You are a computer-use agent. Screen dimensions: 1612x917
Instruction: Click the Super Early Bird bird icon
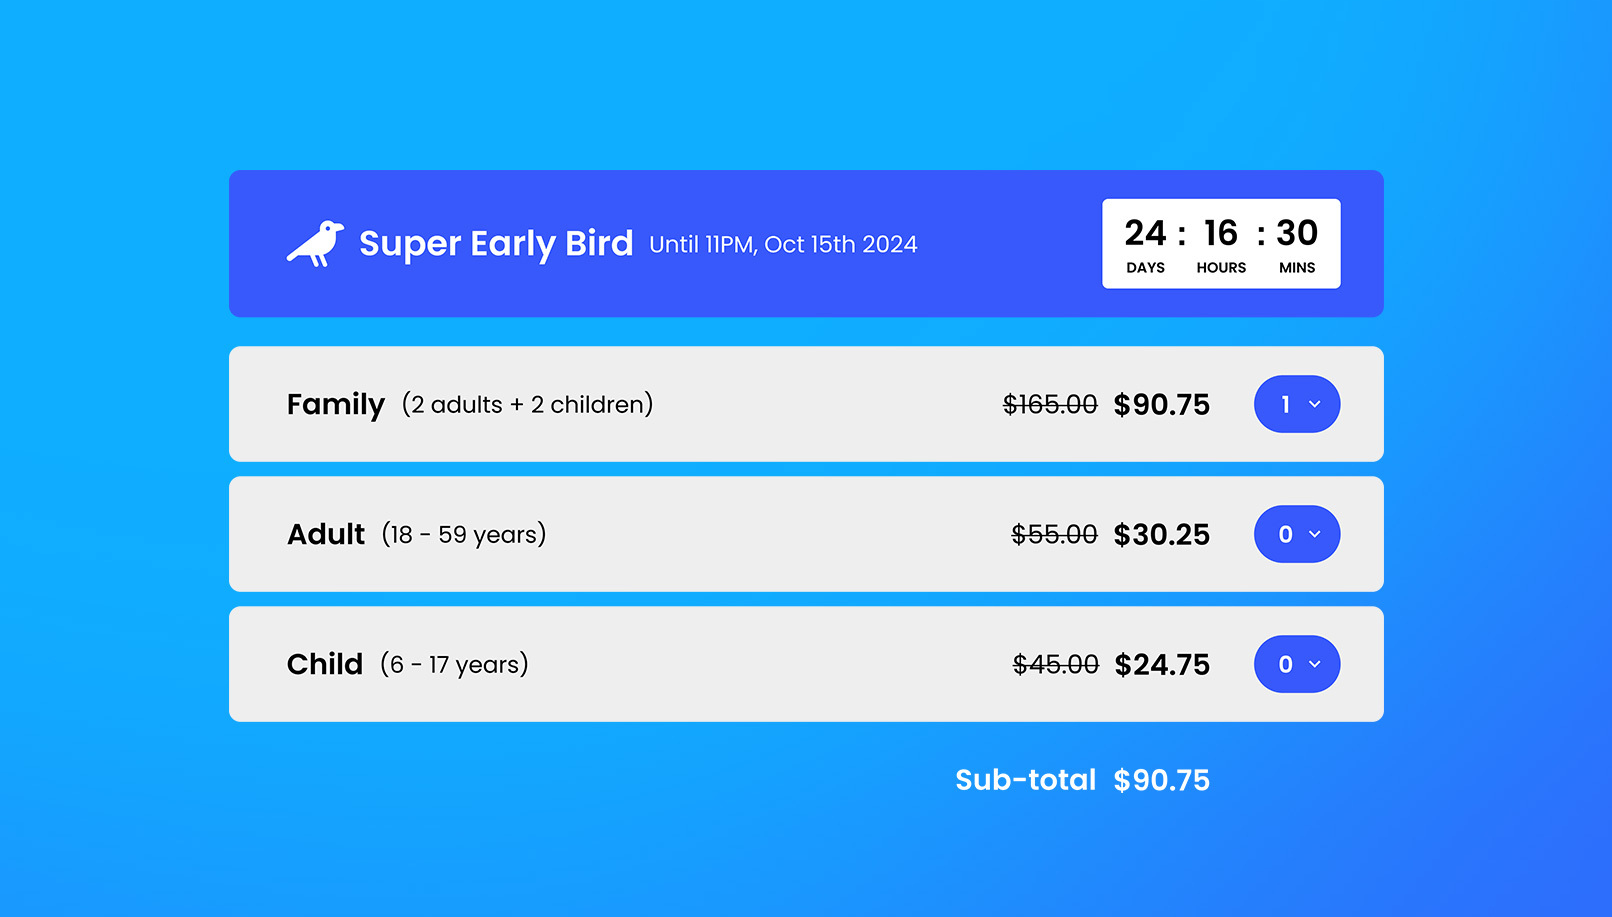click(x=316, y=243)
